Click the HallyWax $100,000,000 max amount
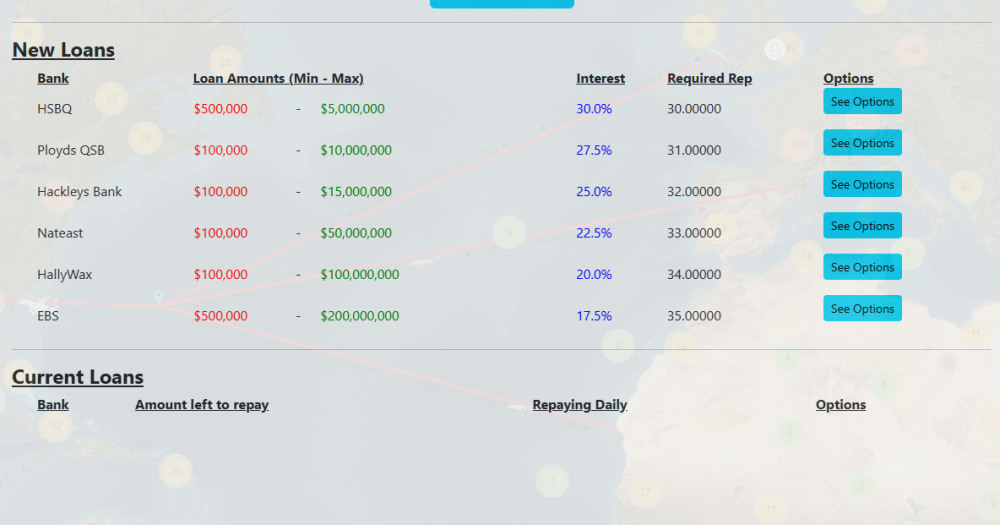Screen dimensions: 1000x525 click(359, 274)
